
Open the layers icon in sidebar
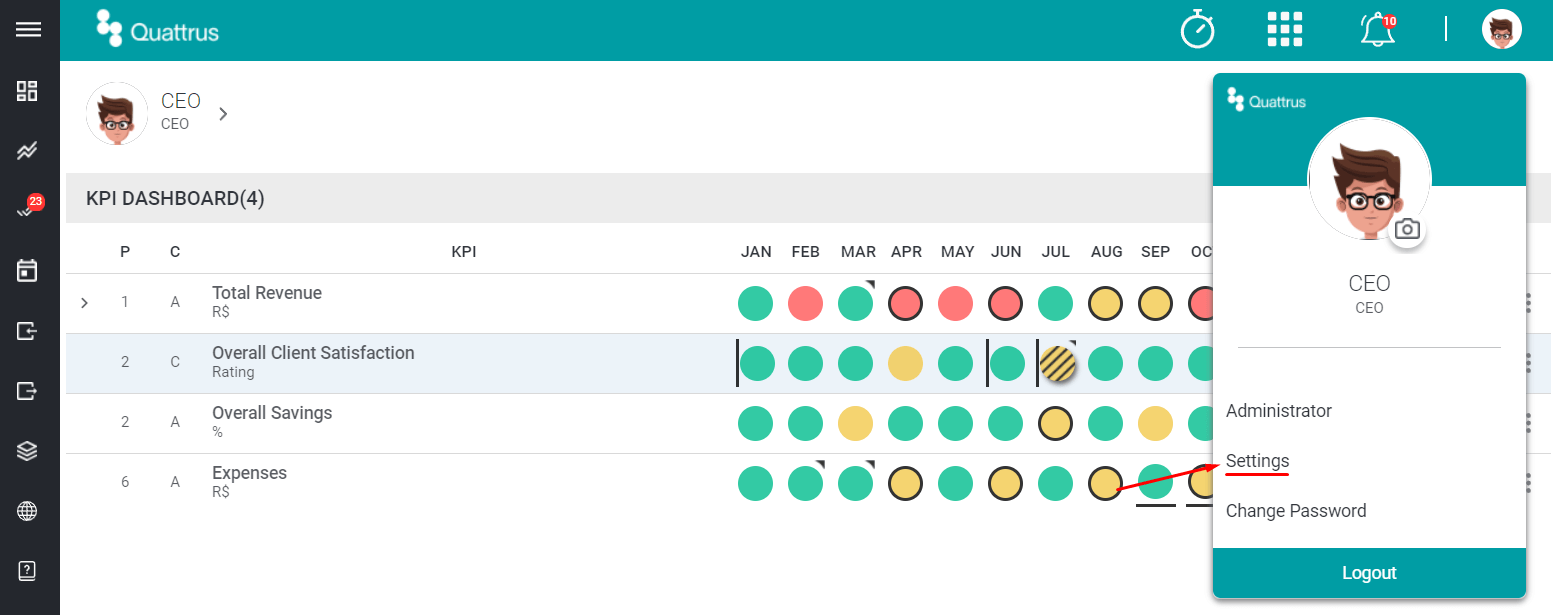(x=27, y=451)
